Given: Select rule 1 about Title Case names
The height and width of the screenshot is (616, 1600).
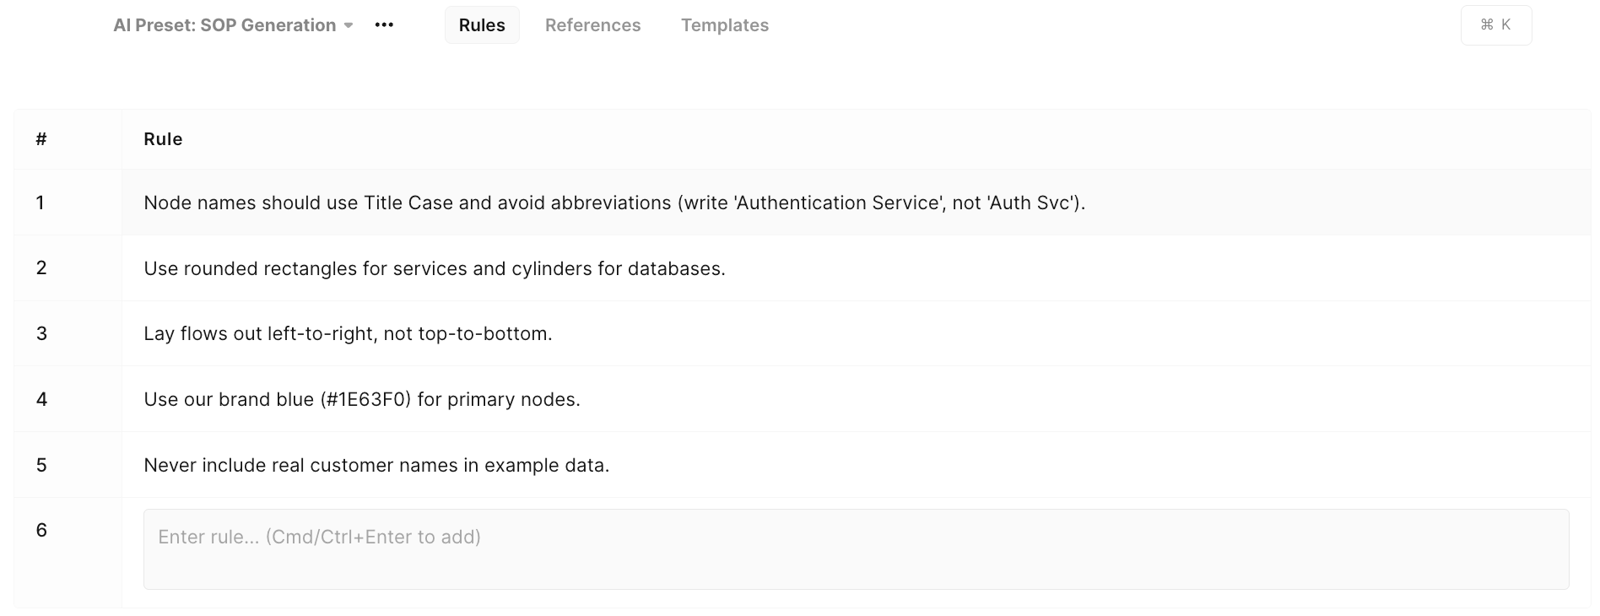Looking at the screenshot, I should [x=614, y=203].
